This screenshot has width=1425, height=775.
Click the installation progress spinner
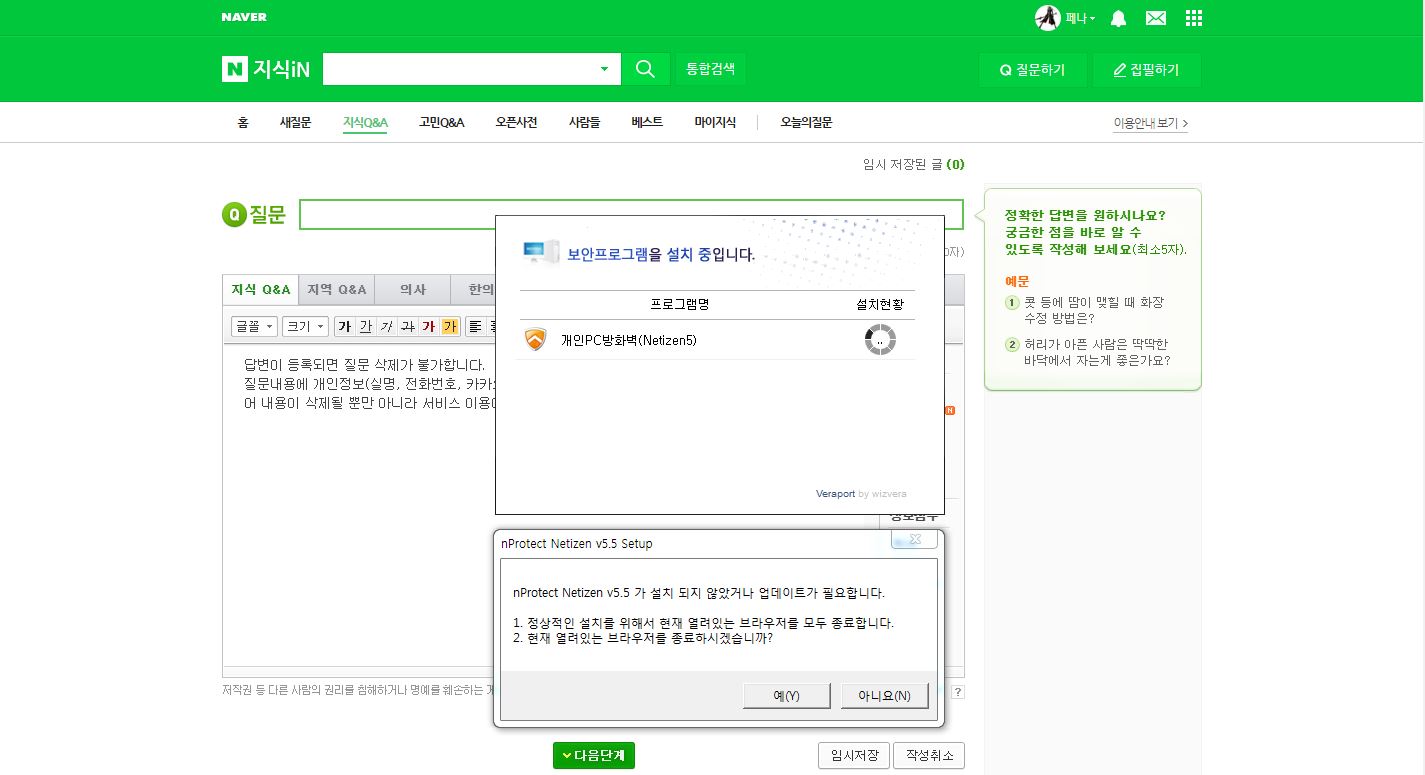(x=880, y=340)
